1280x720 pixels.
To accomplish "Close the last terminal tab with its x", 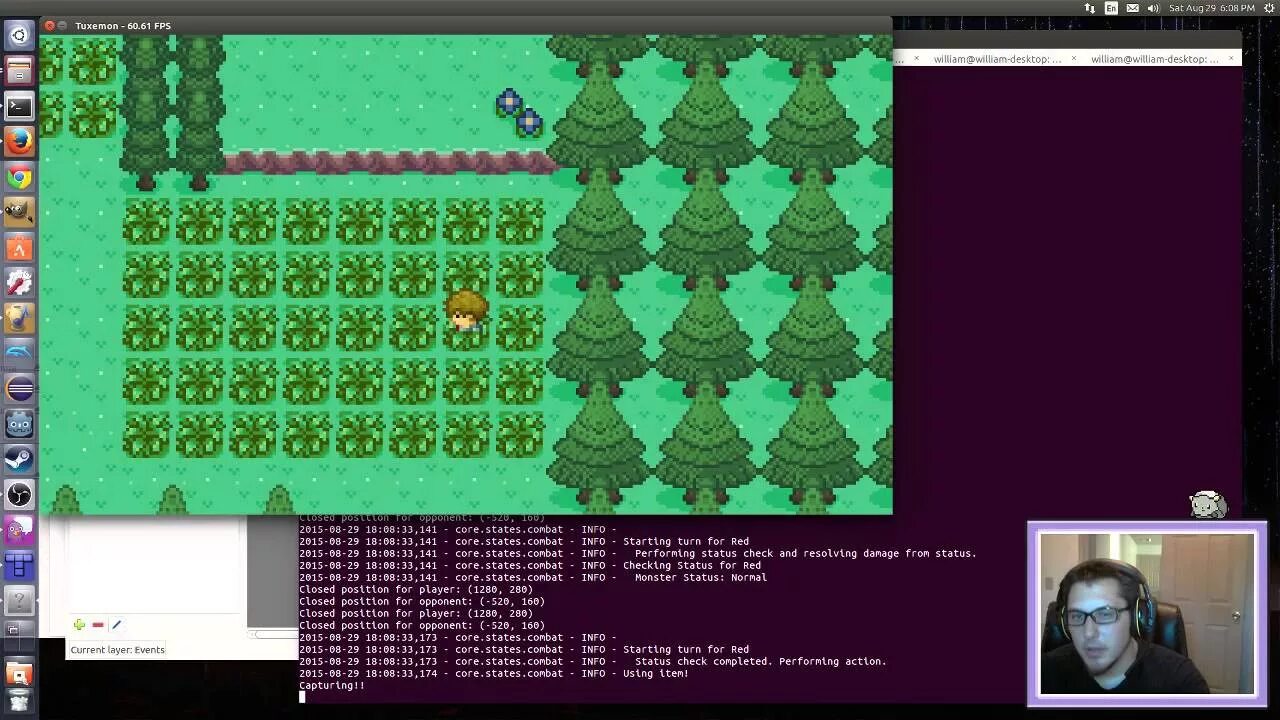I will pos(1231,59).
